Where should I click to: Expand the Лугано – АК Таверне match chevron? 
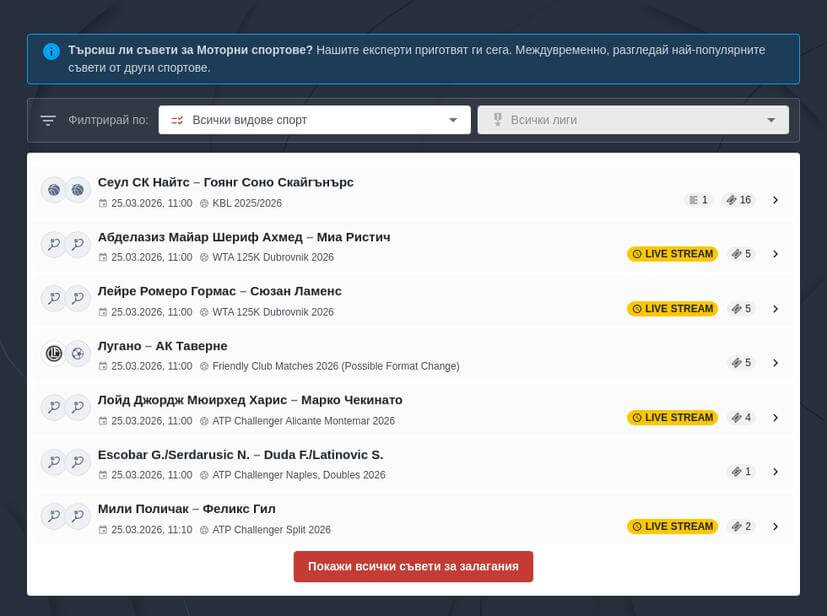point(775,363)
